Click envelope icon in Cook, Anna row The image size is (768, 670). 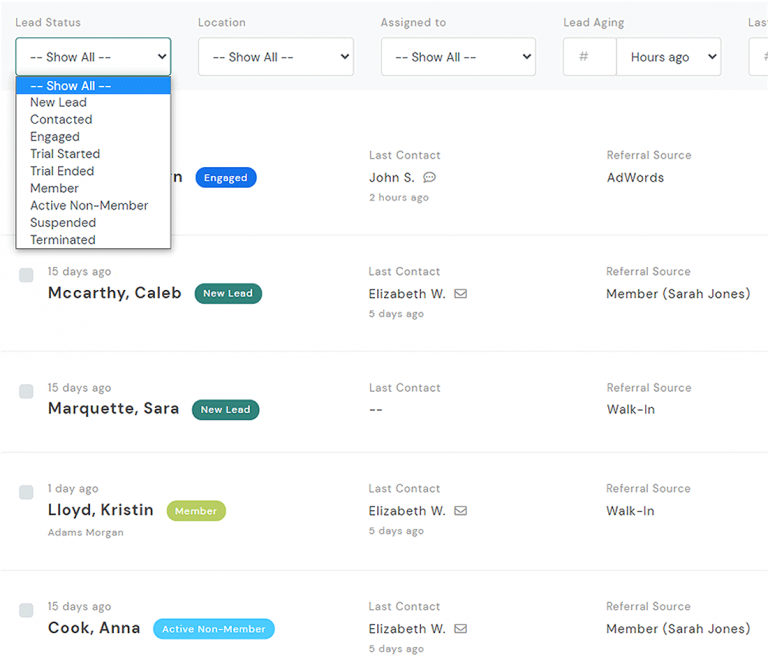pos(461,629)
